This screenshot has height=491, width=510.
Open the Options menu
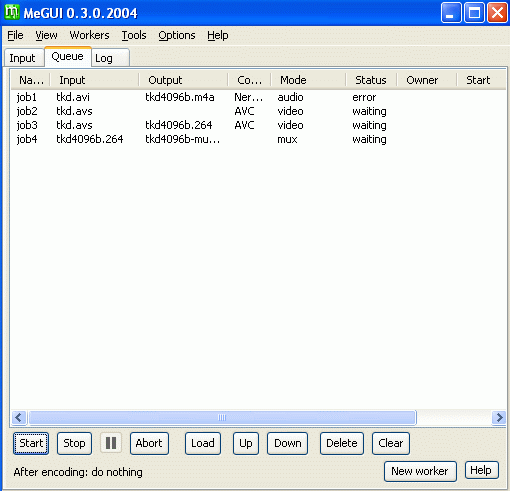click(x=177, y=35)
